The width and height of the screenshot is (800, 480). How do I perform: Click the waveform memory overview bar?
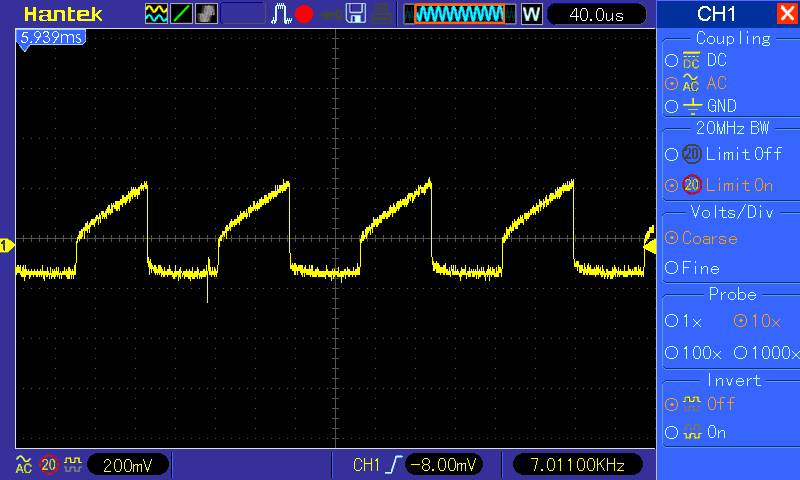coord(460,14)
